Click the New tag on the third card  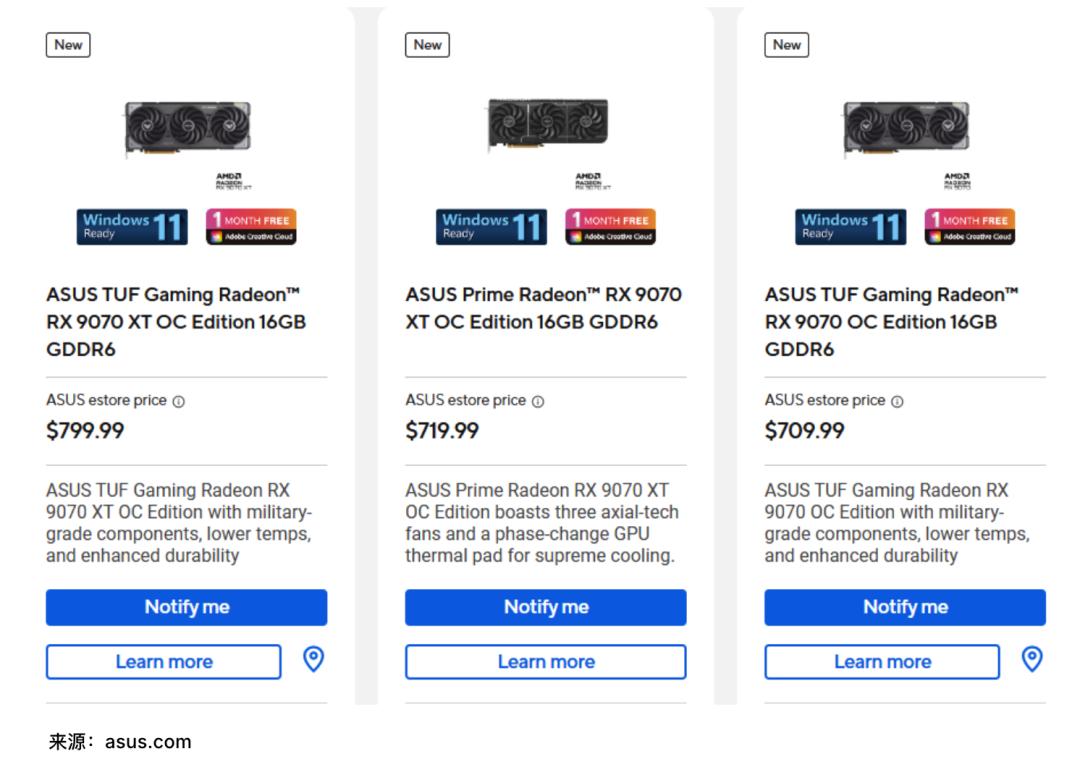pos(787,45)
